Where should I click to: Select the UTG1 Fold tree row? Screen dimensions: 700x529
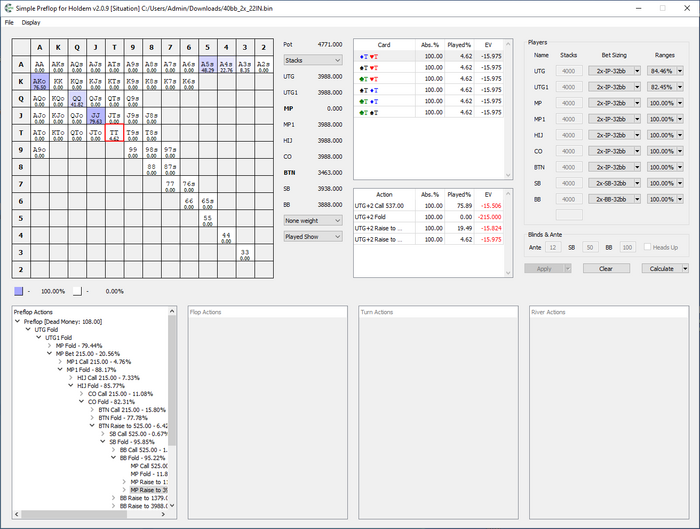(x=58, y=337)
